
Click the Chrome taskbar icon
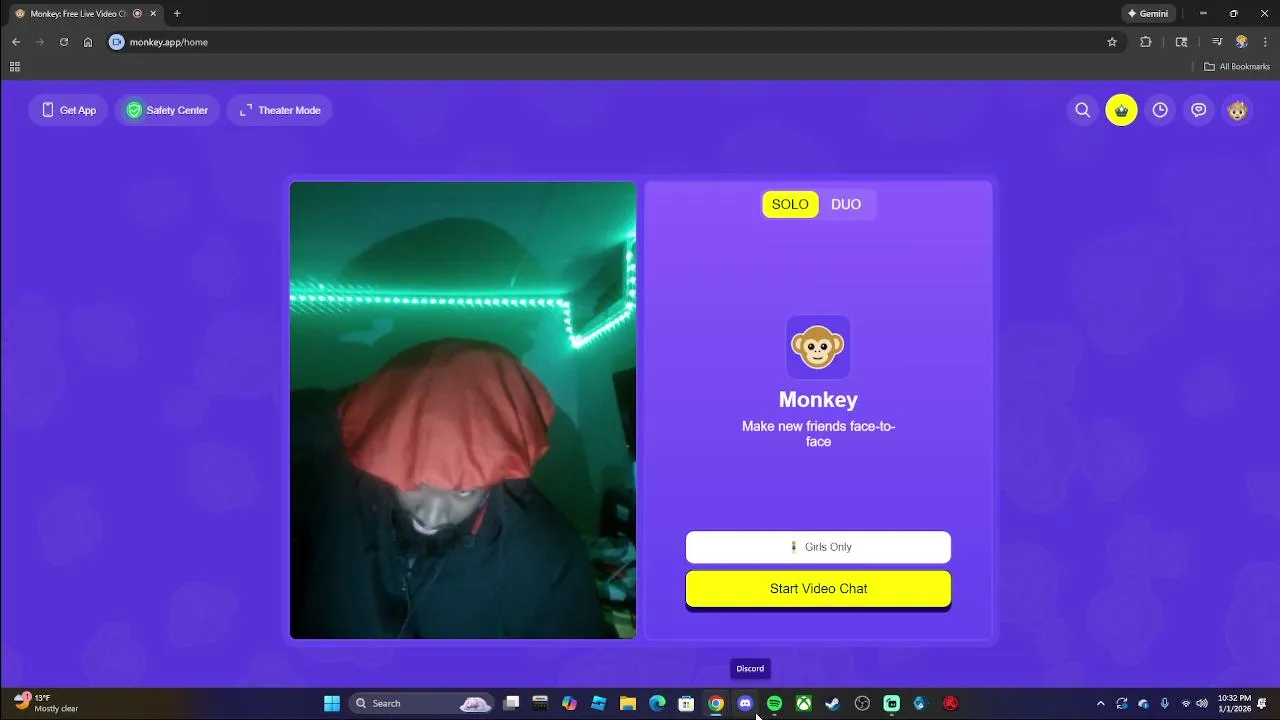click(x=716, y=703)
